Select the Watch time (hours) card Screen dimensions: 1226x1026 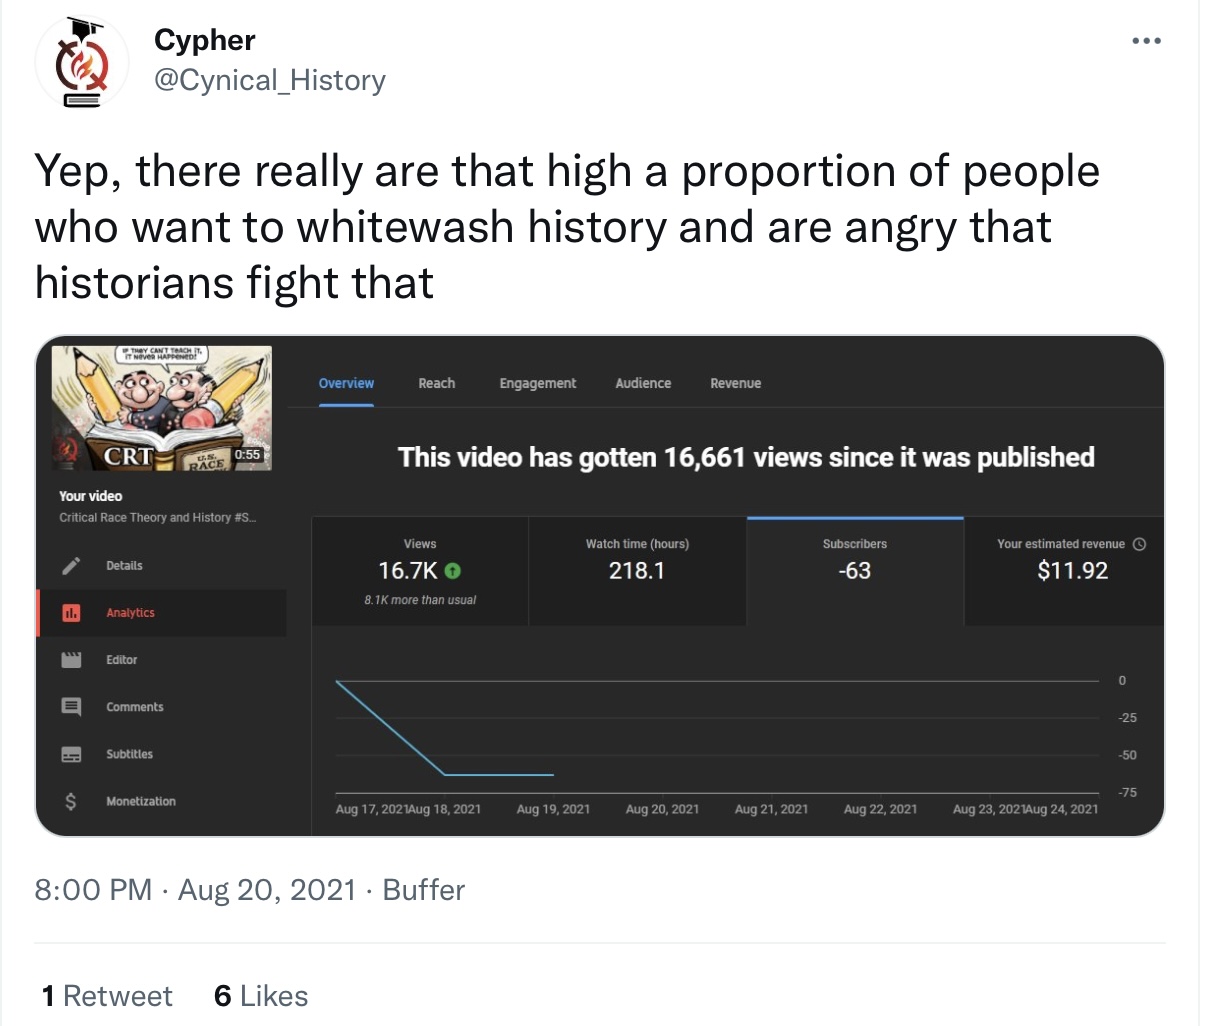[637, 571]
